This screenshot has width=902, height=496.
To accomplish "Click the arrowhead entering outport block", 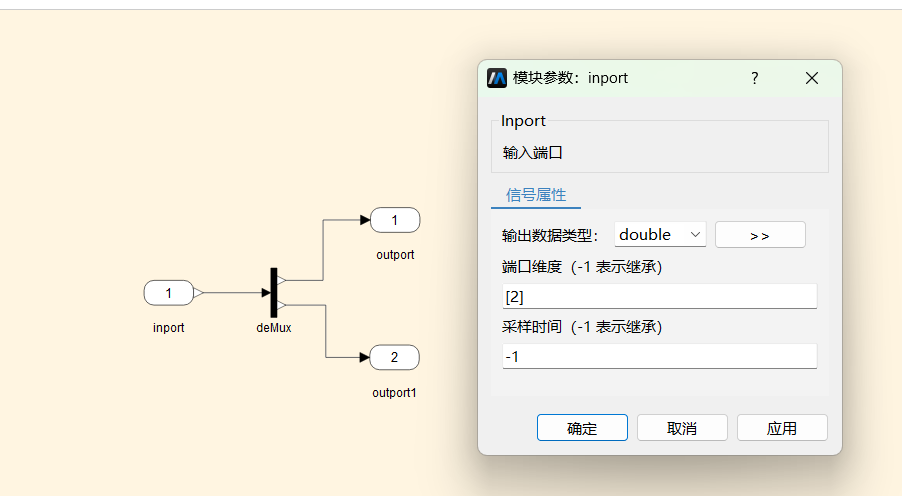I will [x=365, y=220].
